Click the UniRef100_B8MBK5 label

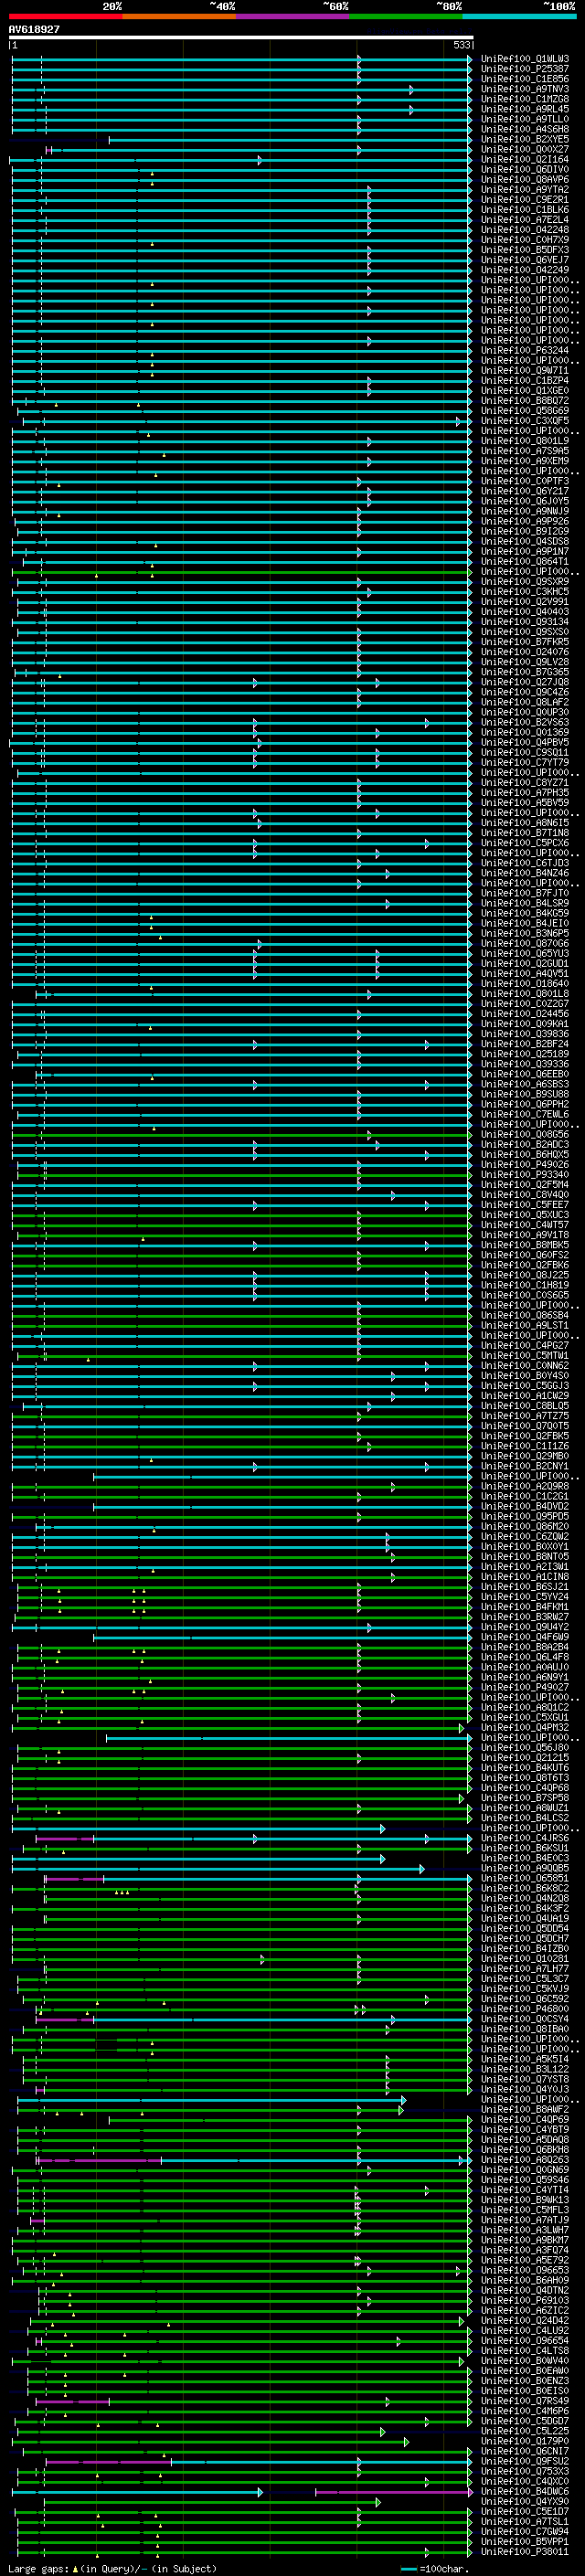[525, 1245]
